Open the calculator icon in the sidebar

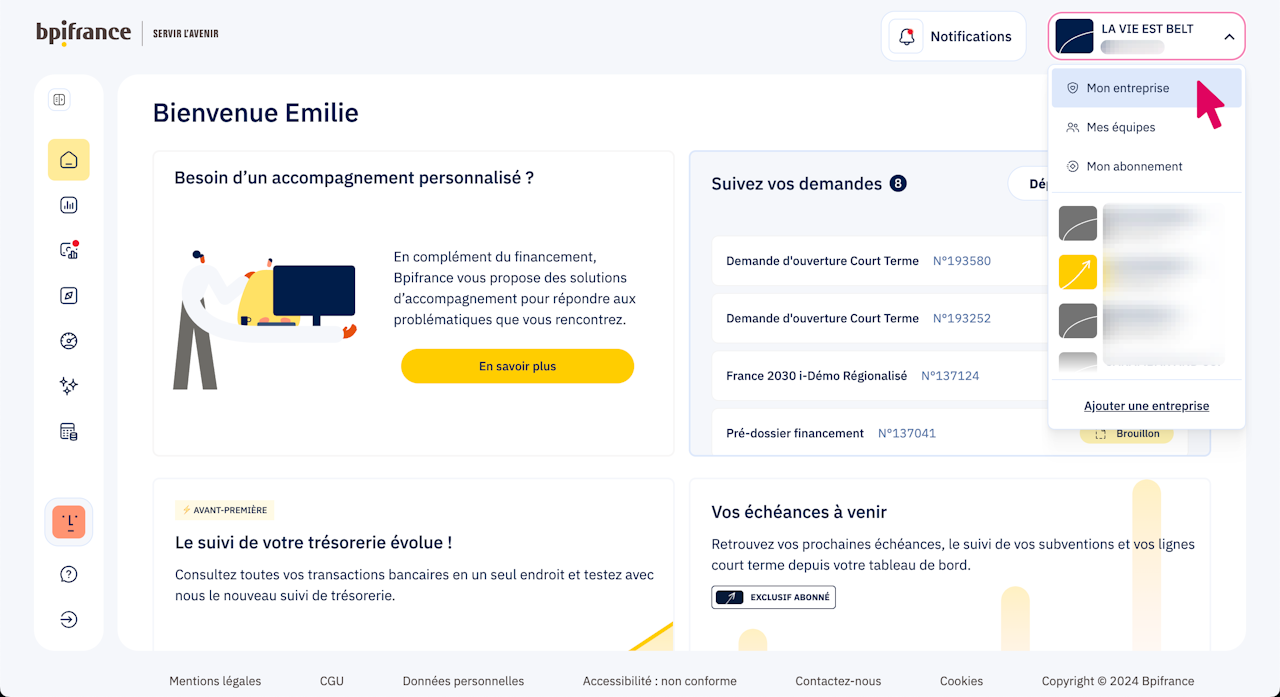click(x=69, y=432)
